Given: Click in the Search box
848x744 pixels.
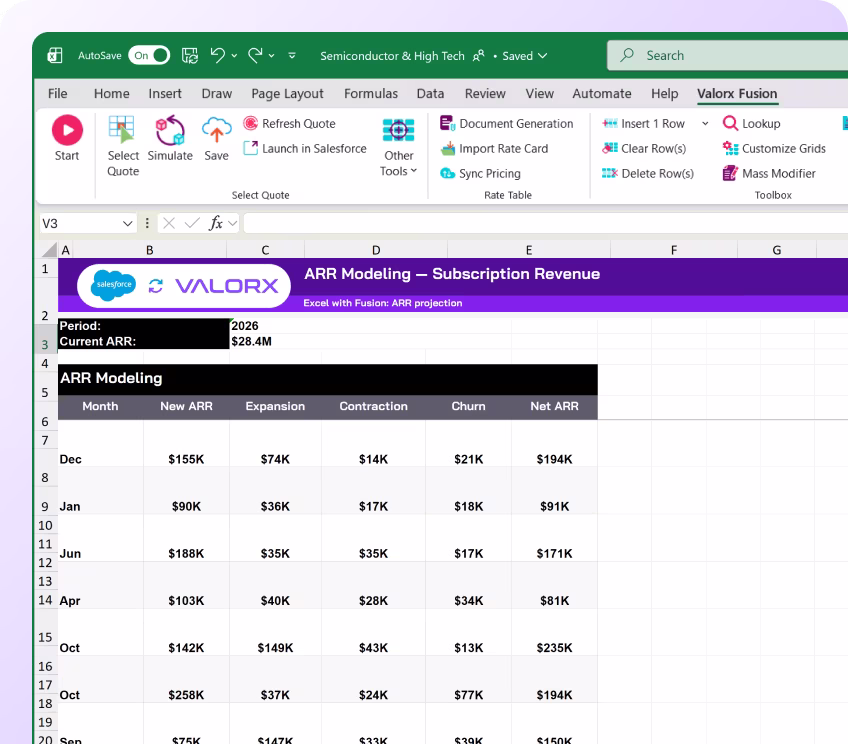Looking at the screenshot, I should click(x=727, y=55).
